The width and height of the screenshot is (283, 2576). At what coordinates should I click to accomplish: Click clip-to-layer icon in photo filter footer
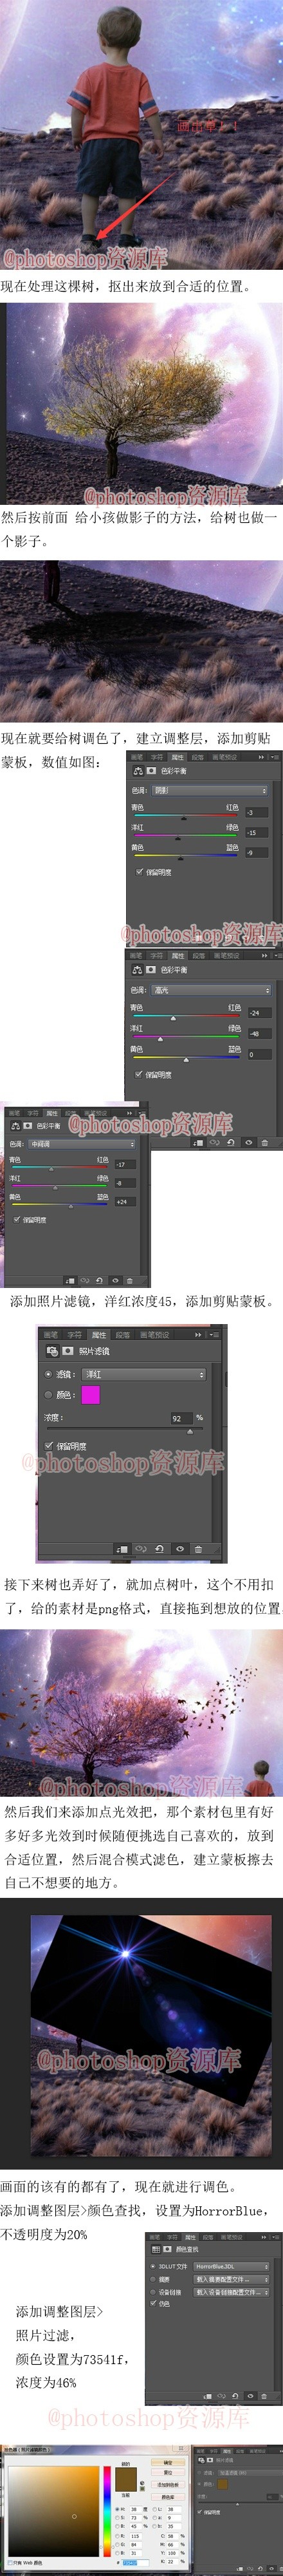click(122, 1548)
